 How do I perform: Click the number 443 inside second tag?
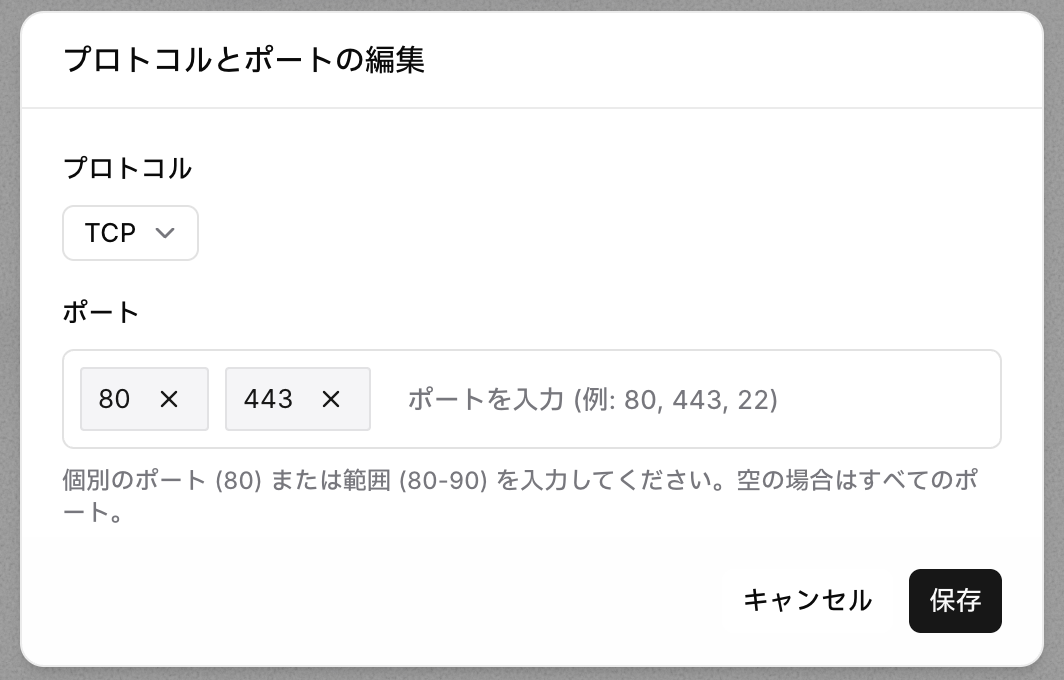pyautogui.click(x=269, y=399)
